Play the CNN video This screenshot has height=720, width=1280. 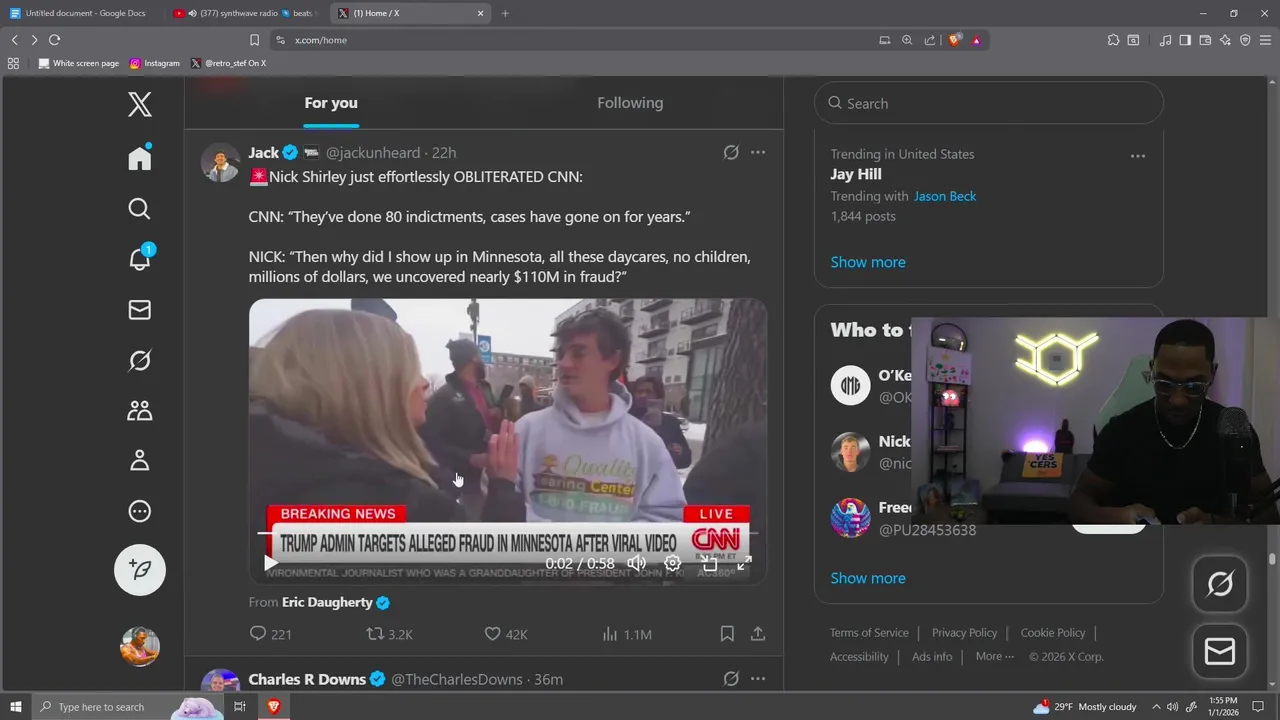coord(270,563)
